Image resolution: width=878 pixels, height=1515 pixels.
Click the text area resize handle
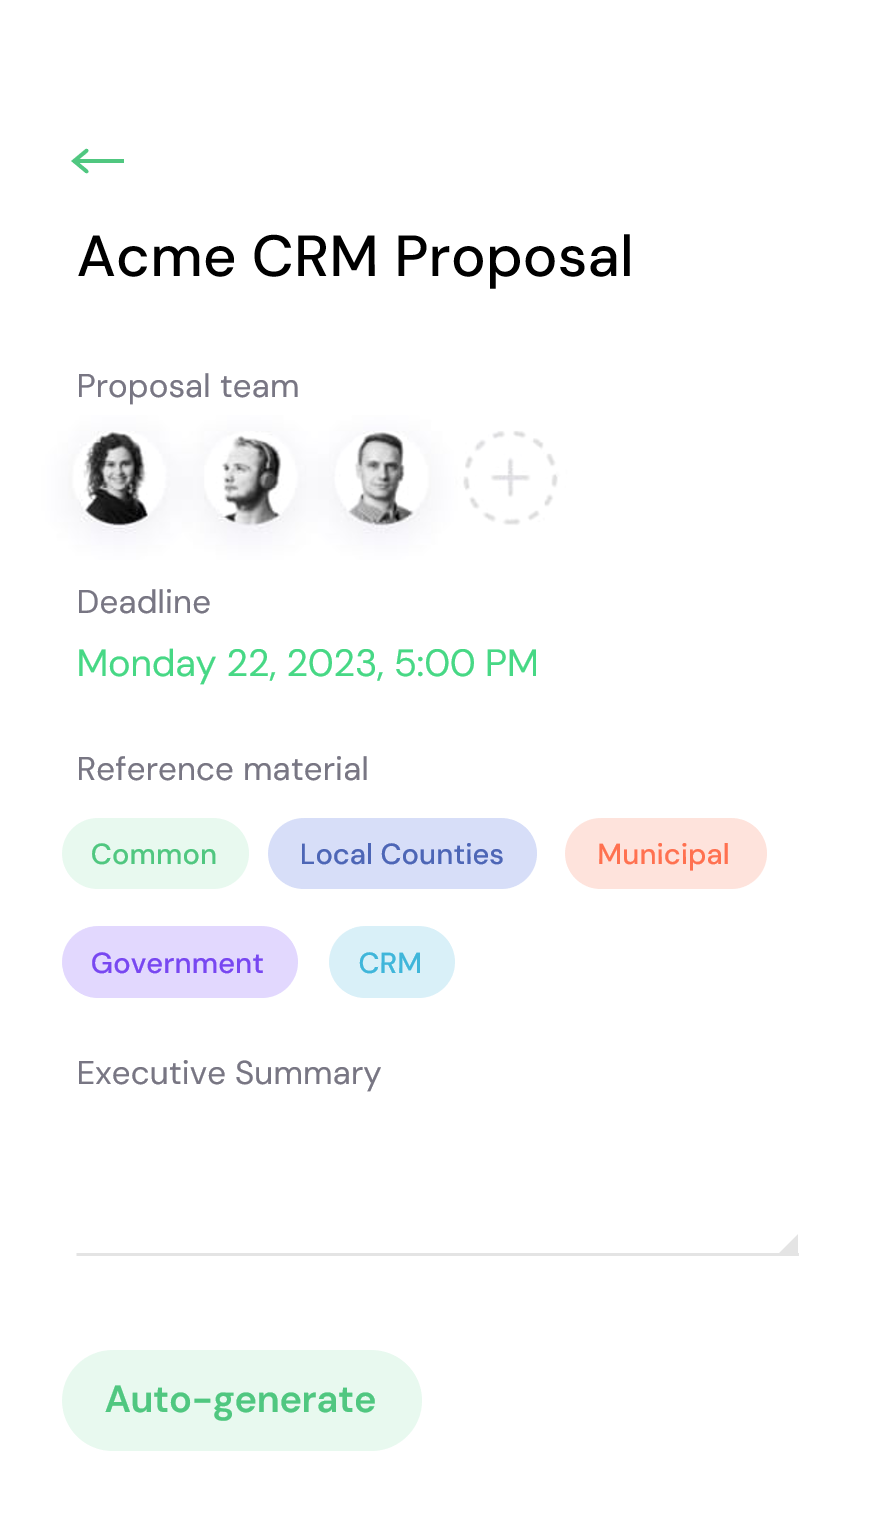point(789,1245)
